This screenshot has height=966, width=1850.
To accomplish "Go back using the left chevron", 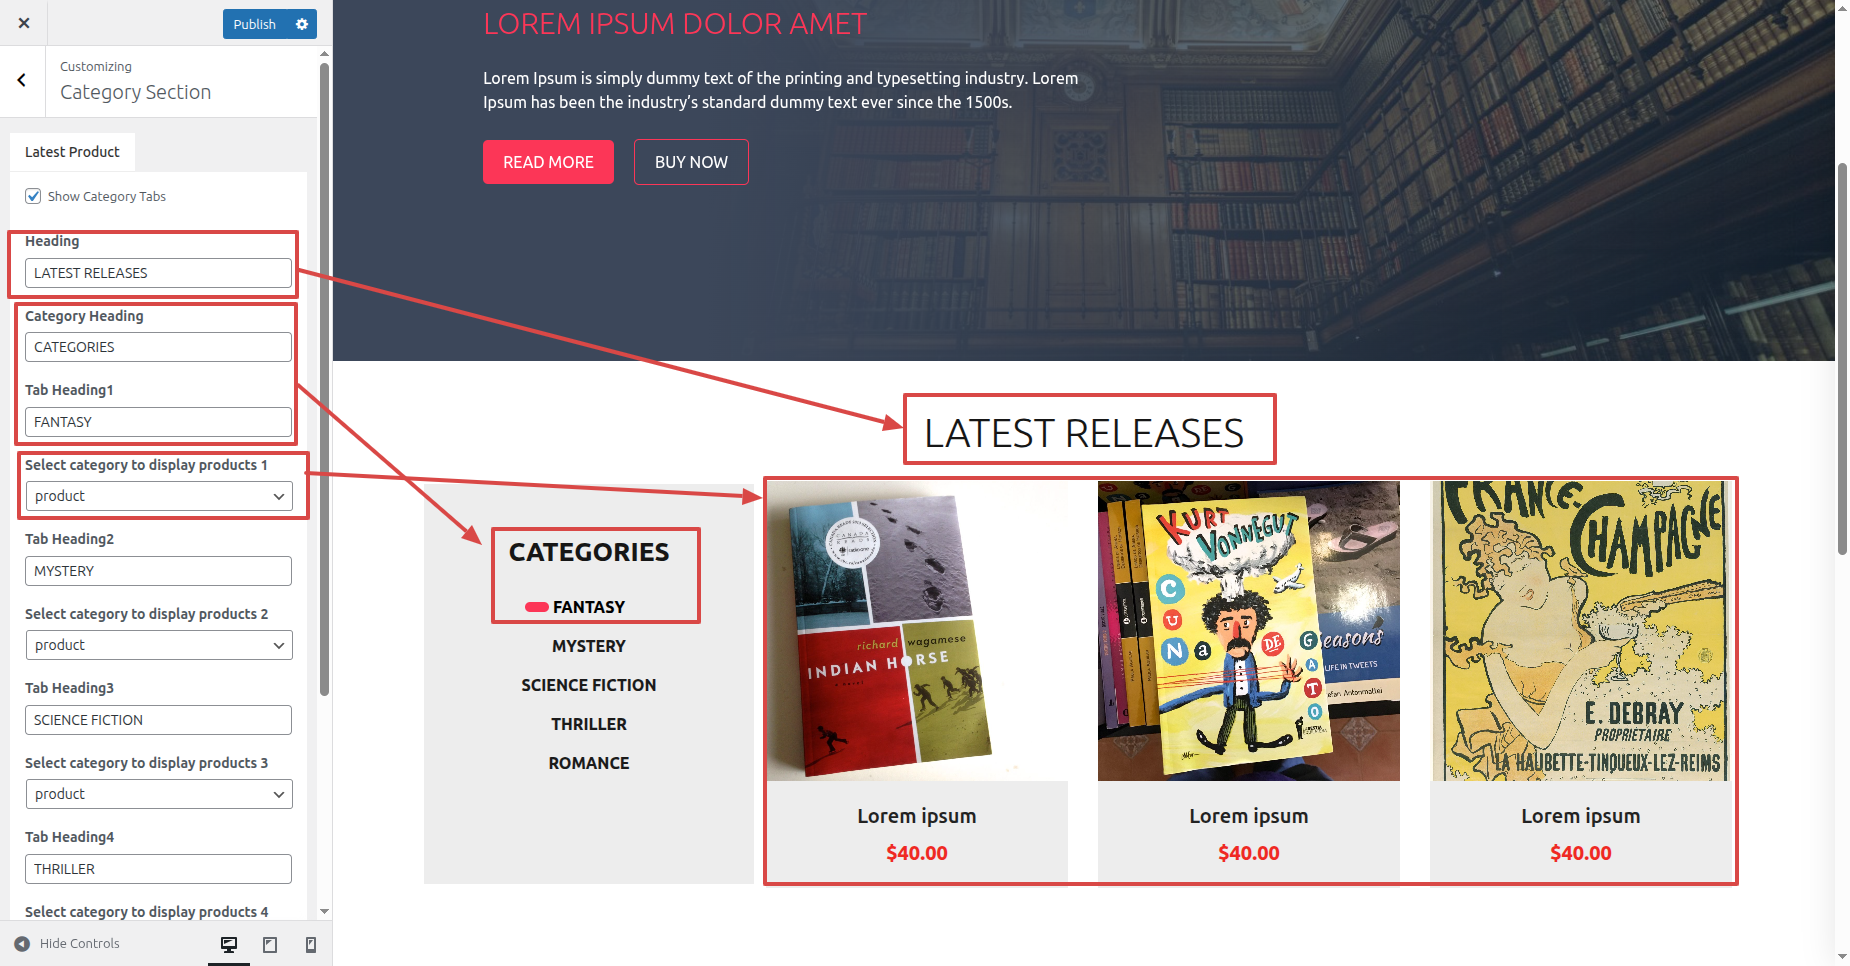I will [x=22, y=80].
